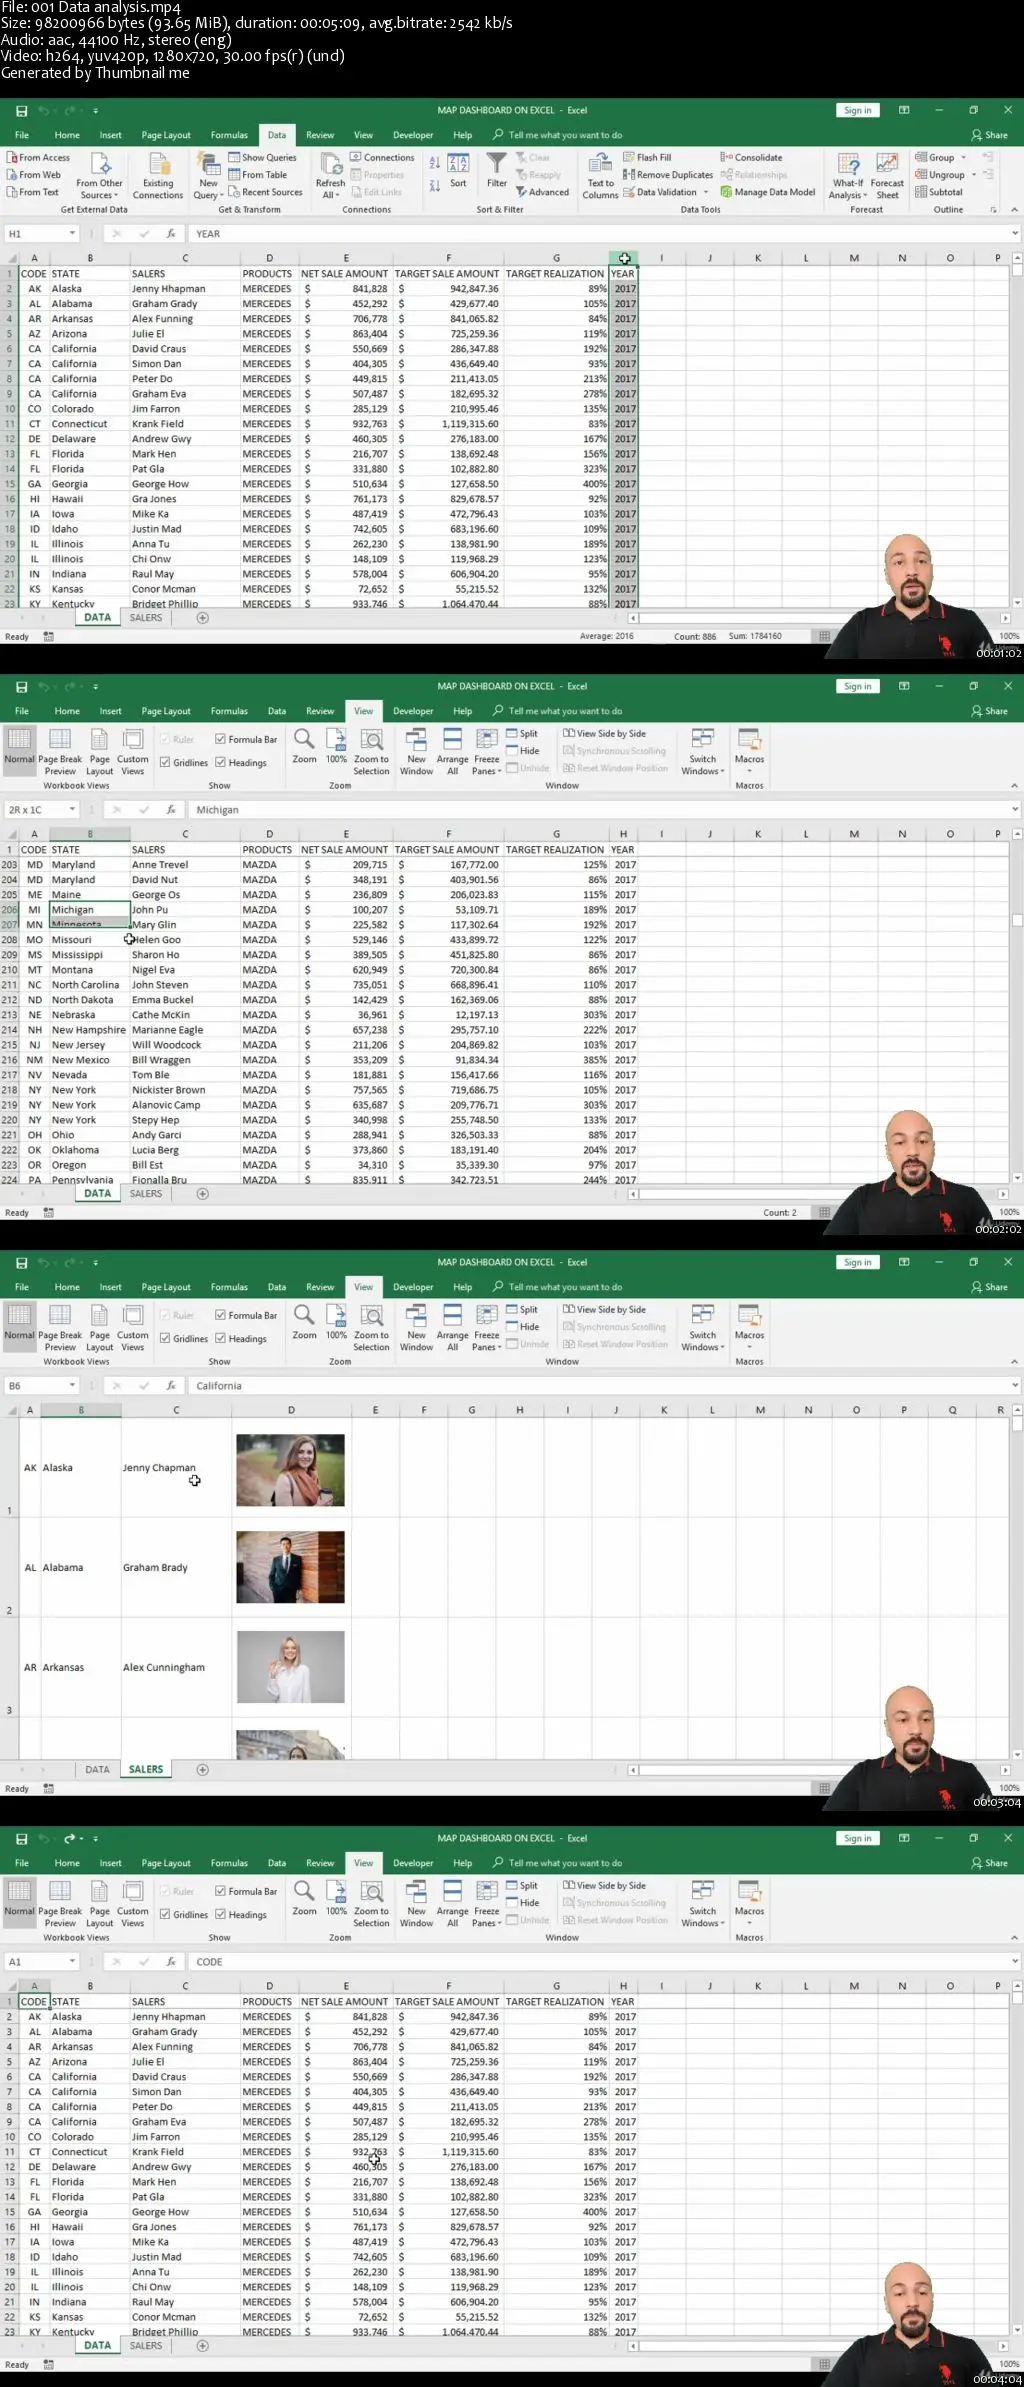Toggle Formula Bar checkbox in 00:02:02 frame

click(x=220, y=739)
